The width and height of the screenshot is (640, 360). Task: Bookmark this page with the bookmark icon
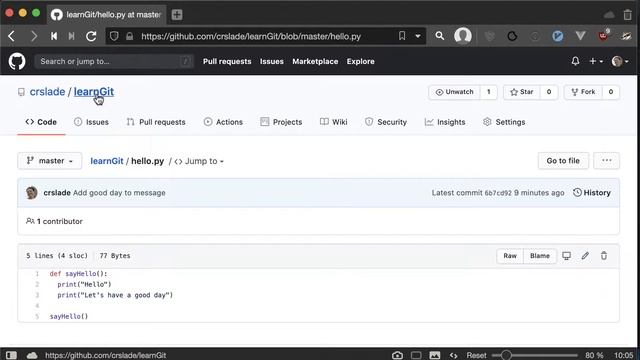coord(402,36)
